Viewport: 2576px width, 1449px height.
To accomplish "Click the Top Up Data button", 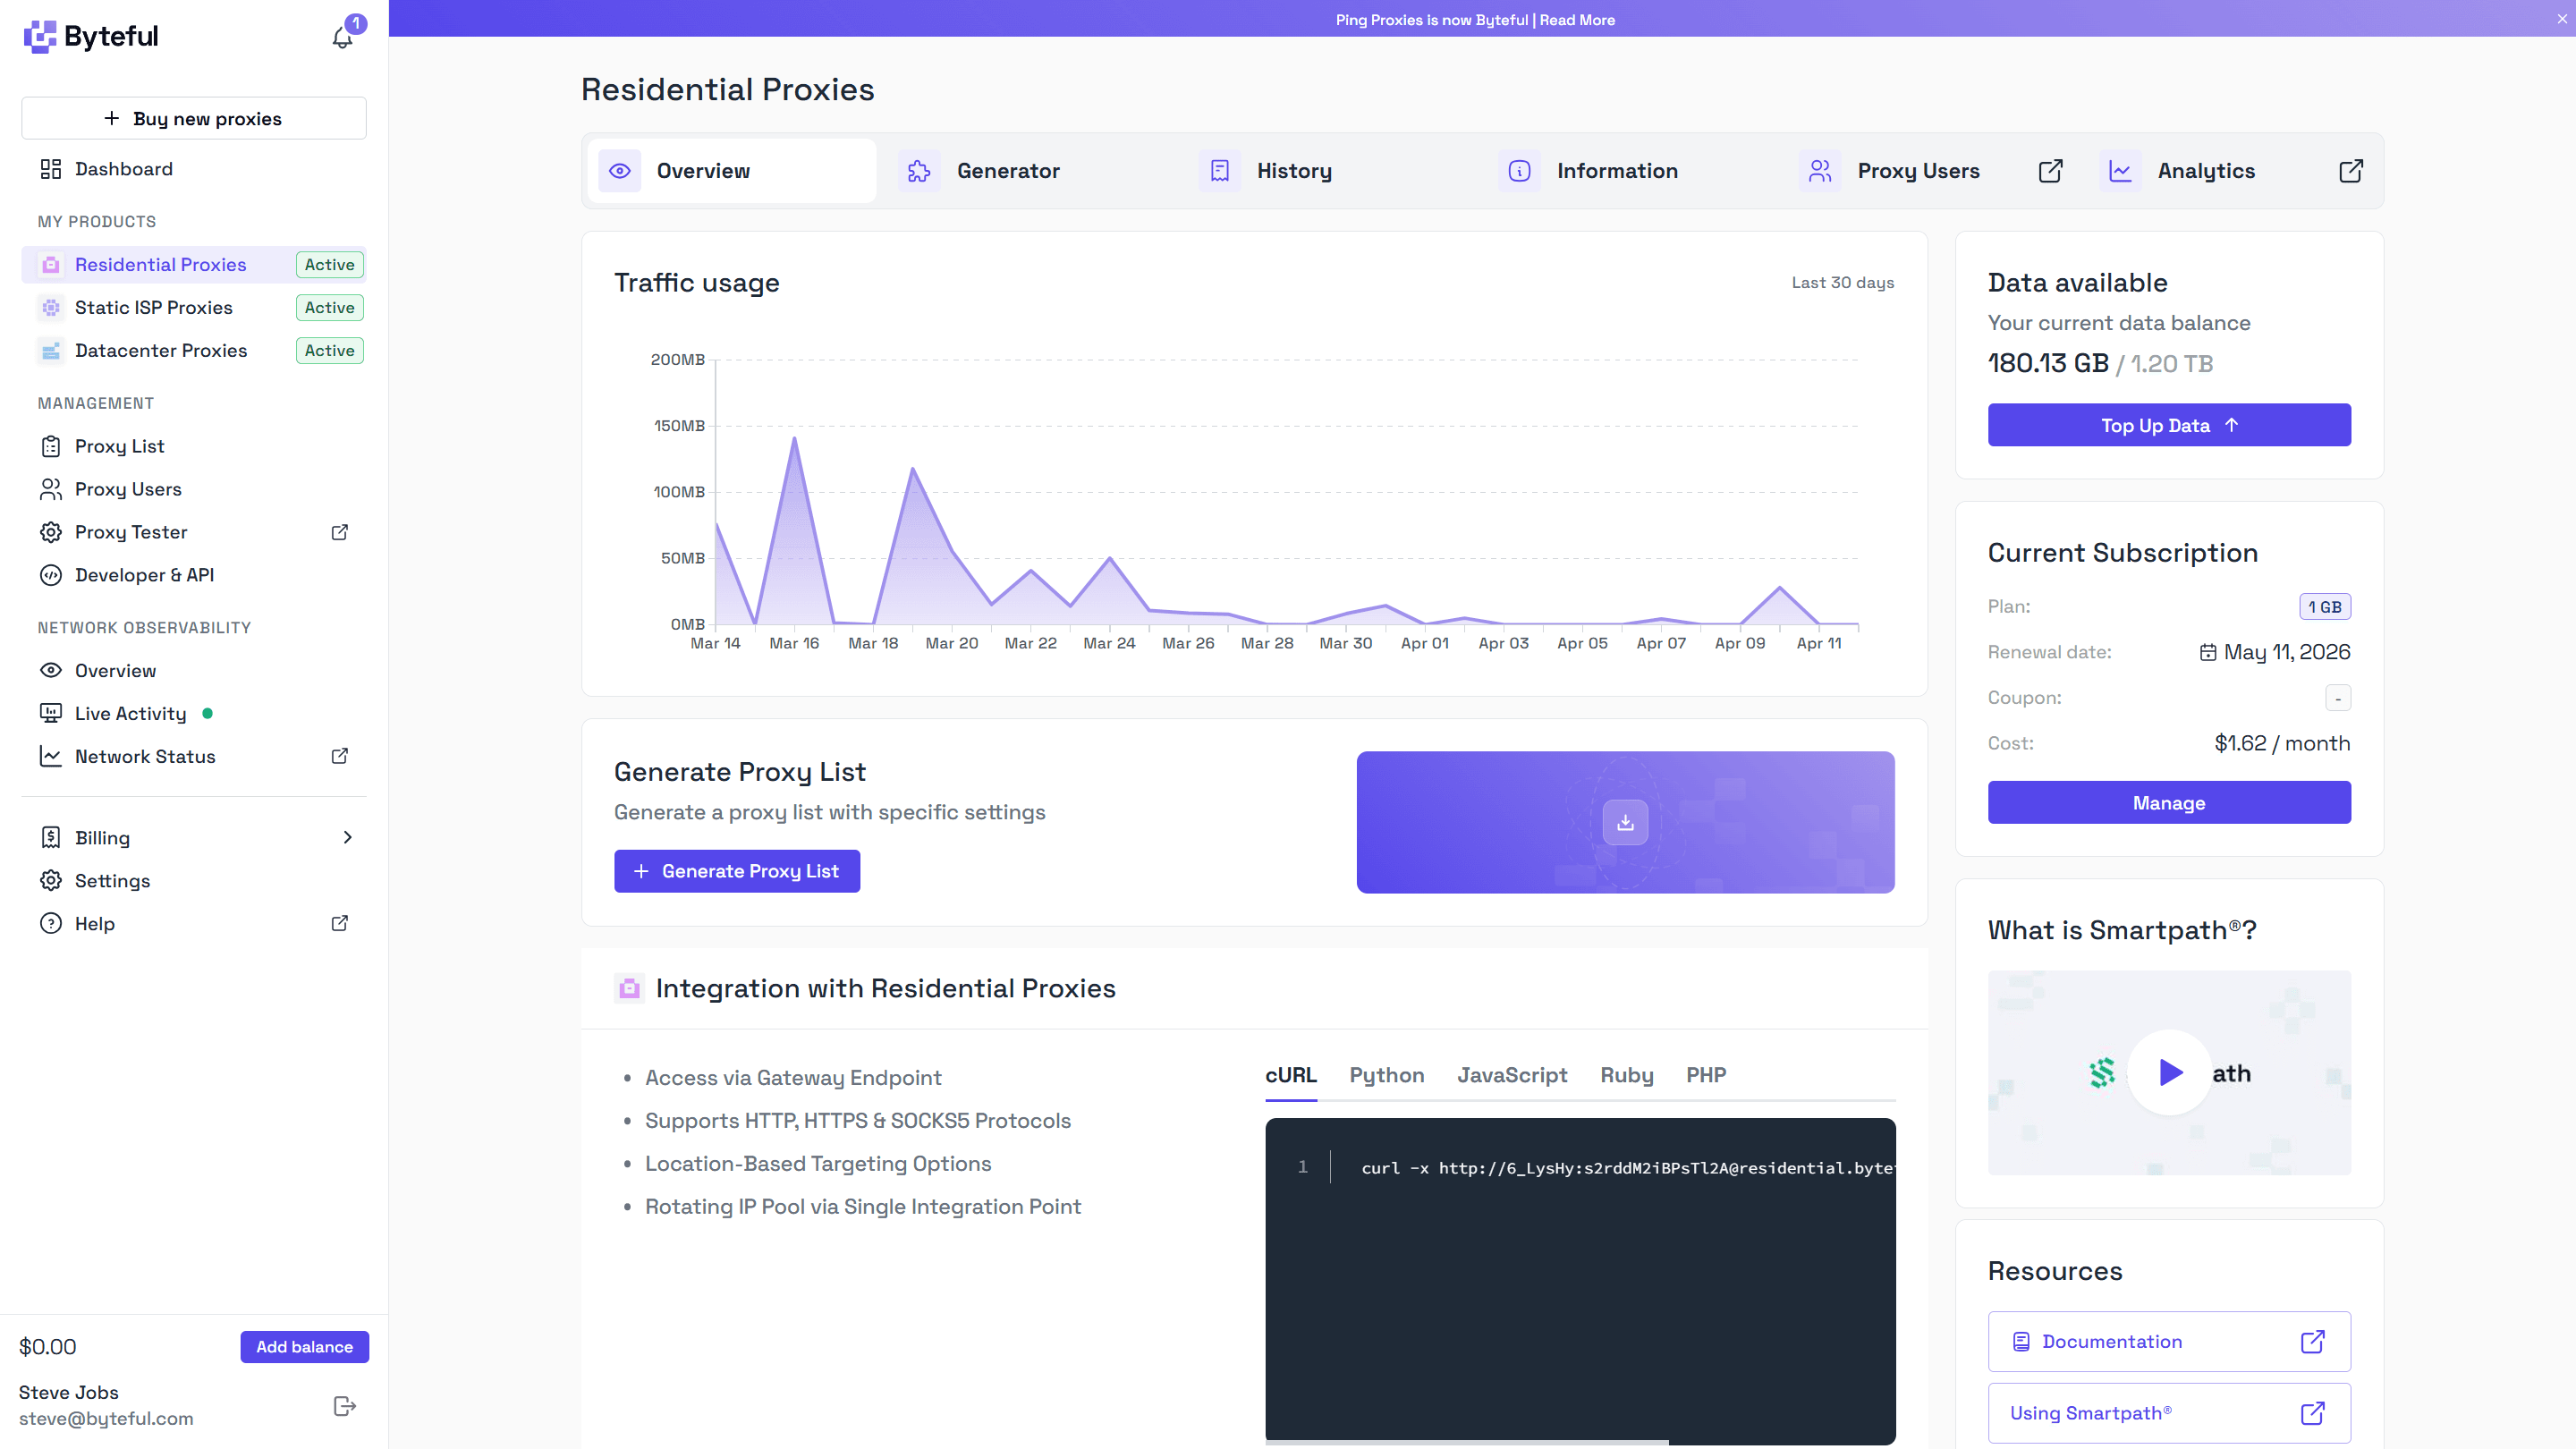I will (2169, 425).
